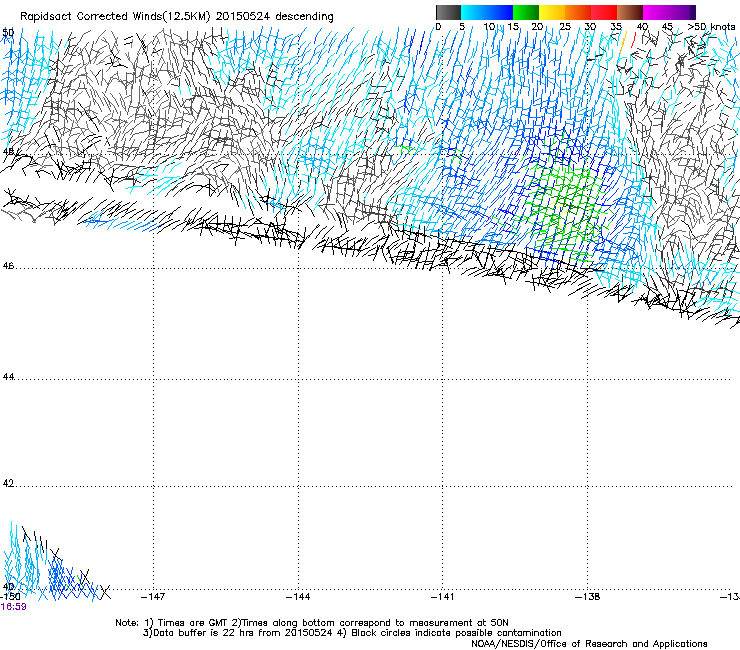The image size is (740, 650).
Task: Click the latitude label 42
Action: click(8, 483)
